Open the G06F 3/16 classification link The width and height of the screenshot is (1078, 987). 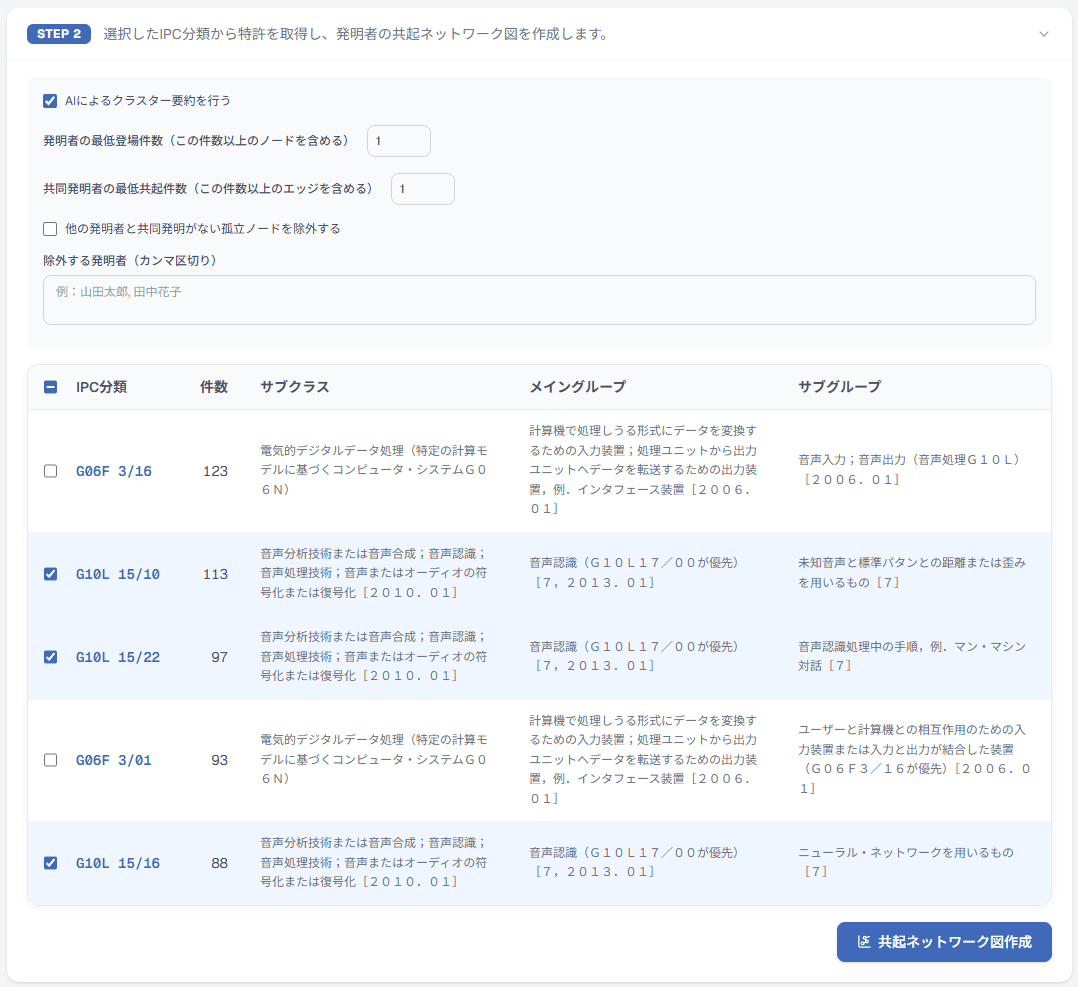tap(114, 471)
